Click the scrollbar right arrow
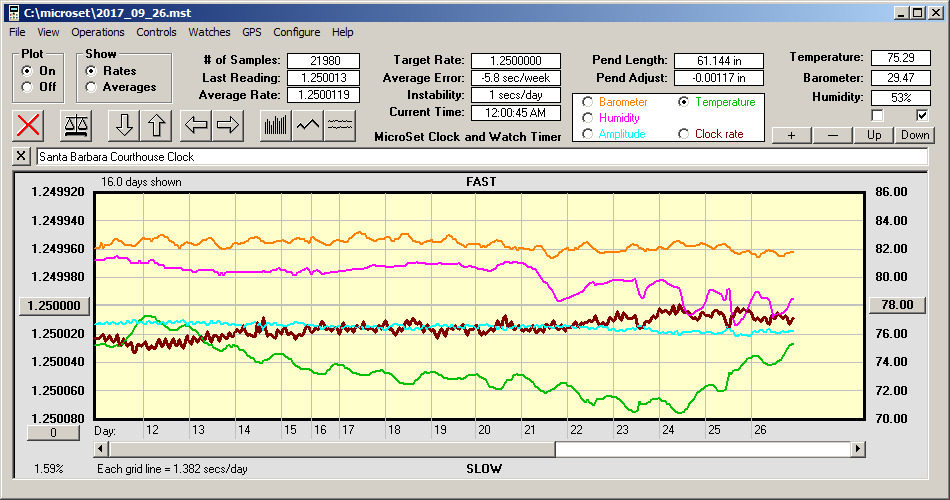 pyautogui.click(x=857, y=449)
